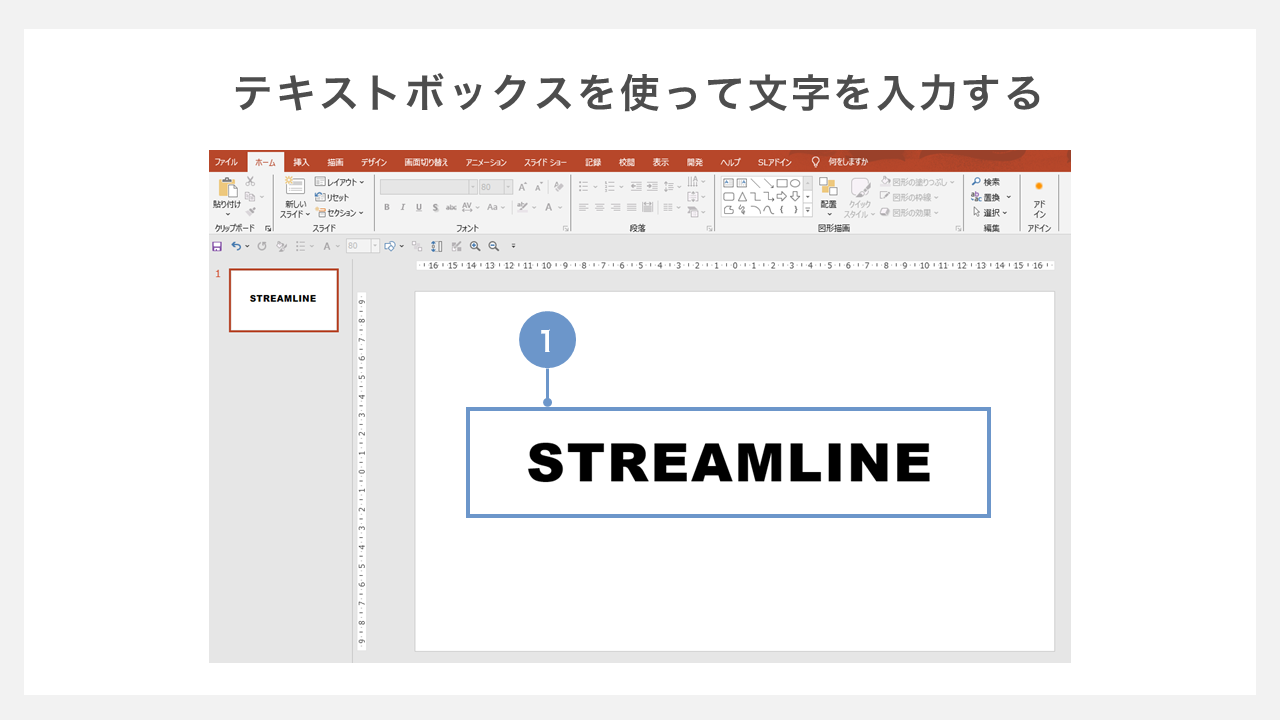
Task: Switch to the Design (デザイン) tab
Action: tap(374, 162)
